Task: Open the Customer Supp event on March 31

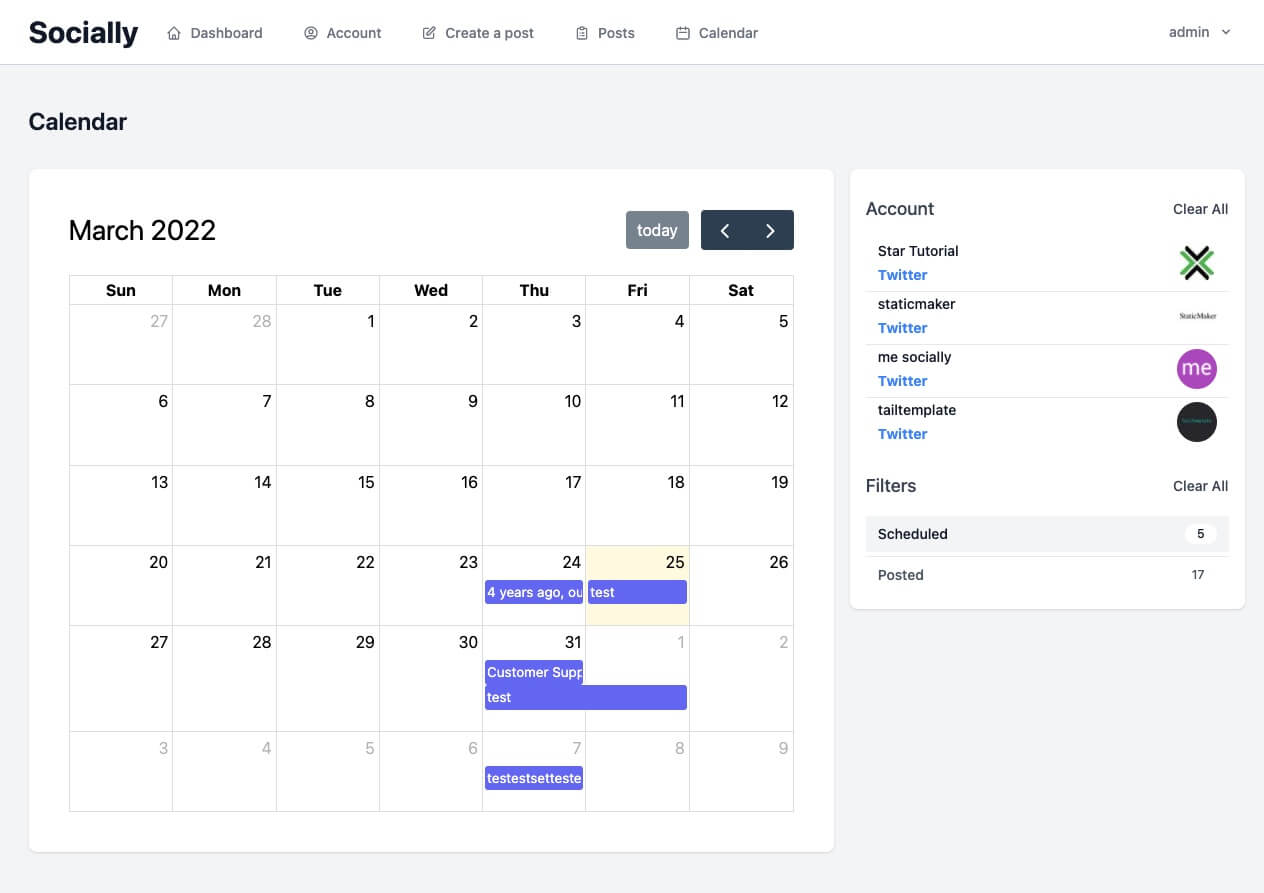Action: coord(534,672)
